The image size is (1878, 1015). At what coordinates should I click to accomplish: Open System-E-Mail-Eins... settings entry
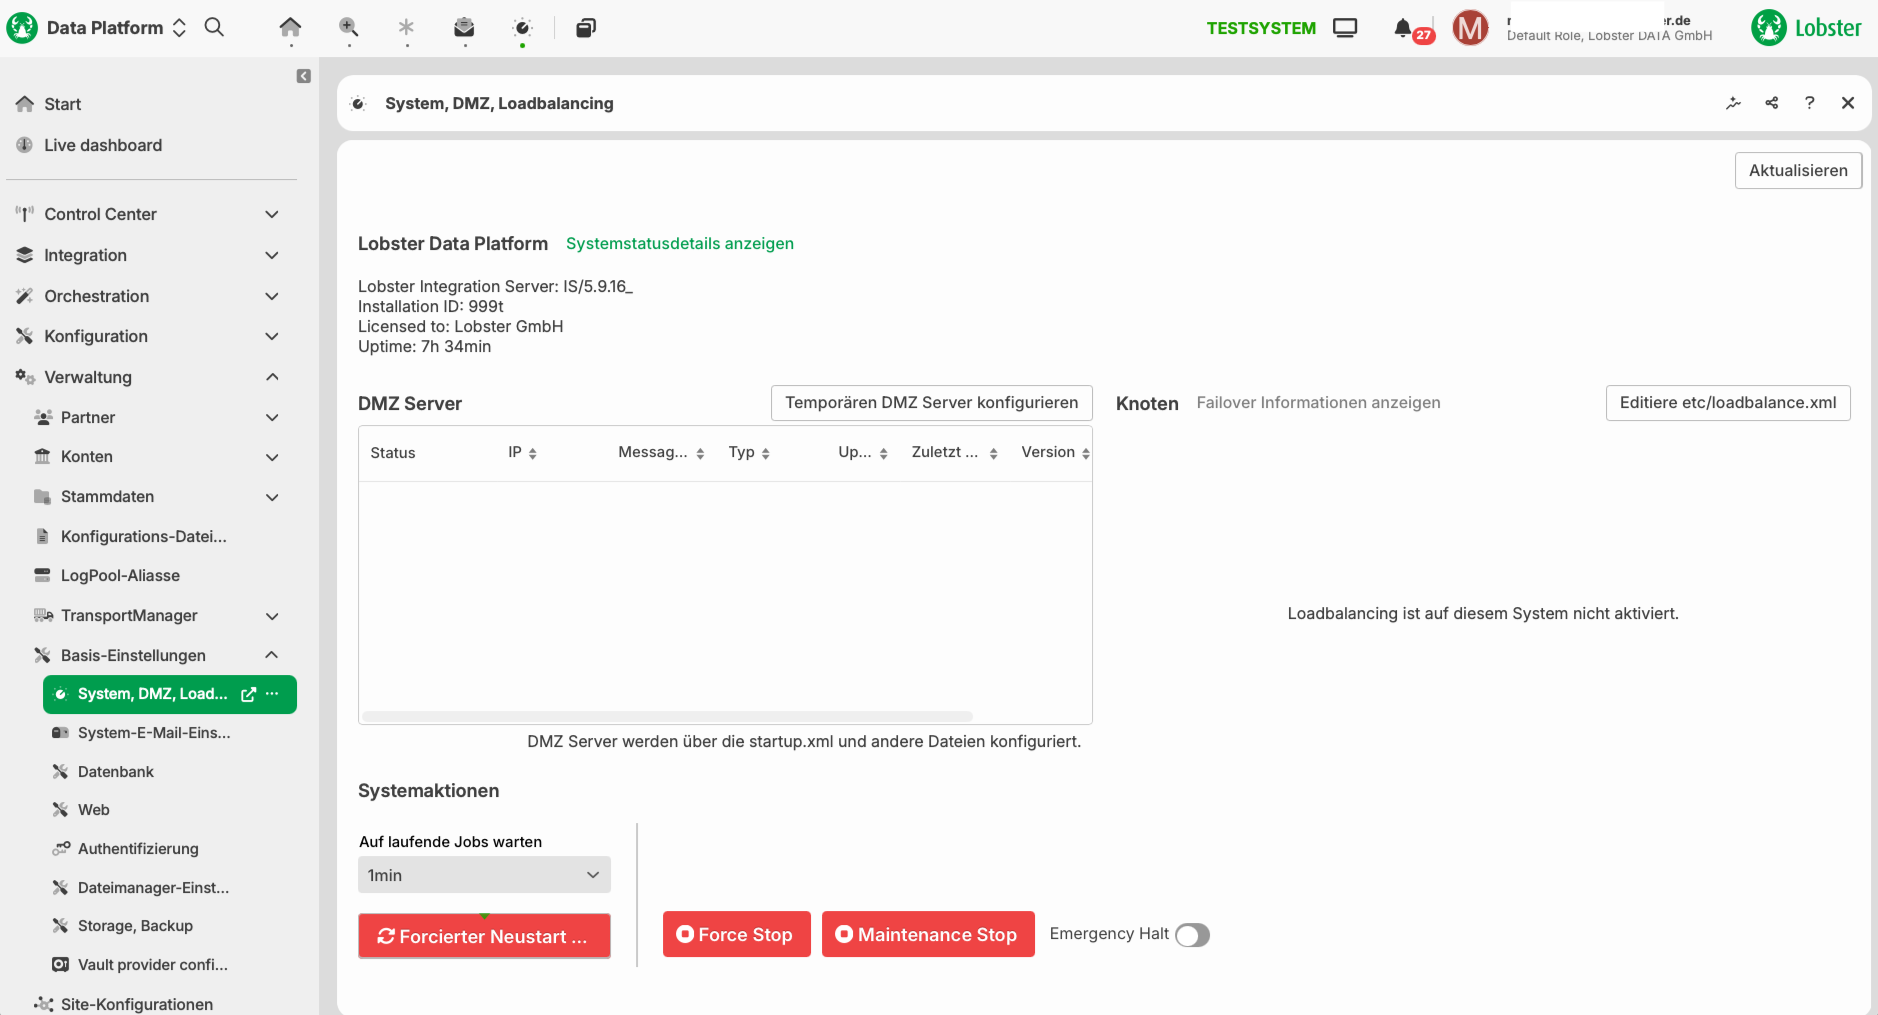(154, 733)
